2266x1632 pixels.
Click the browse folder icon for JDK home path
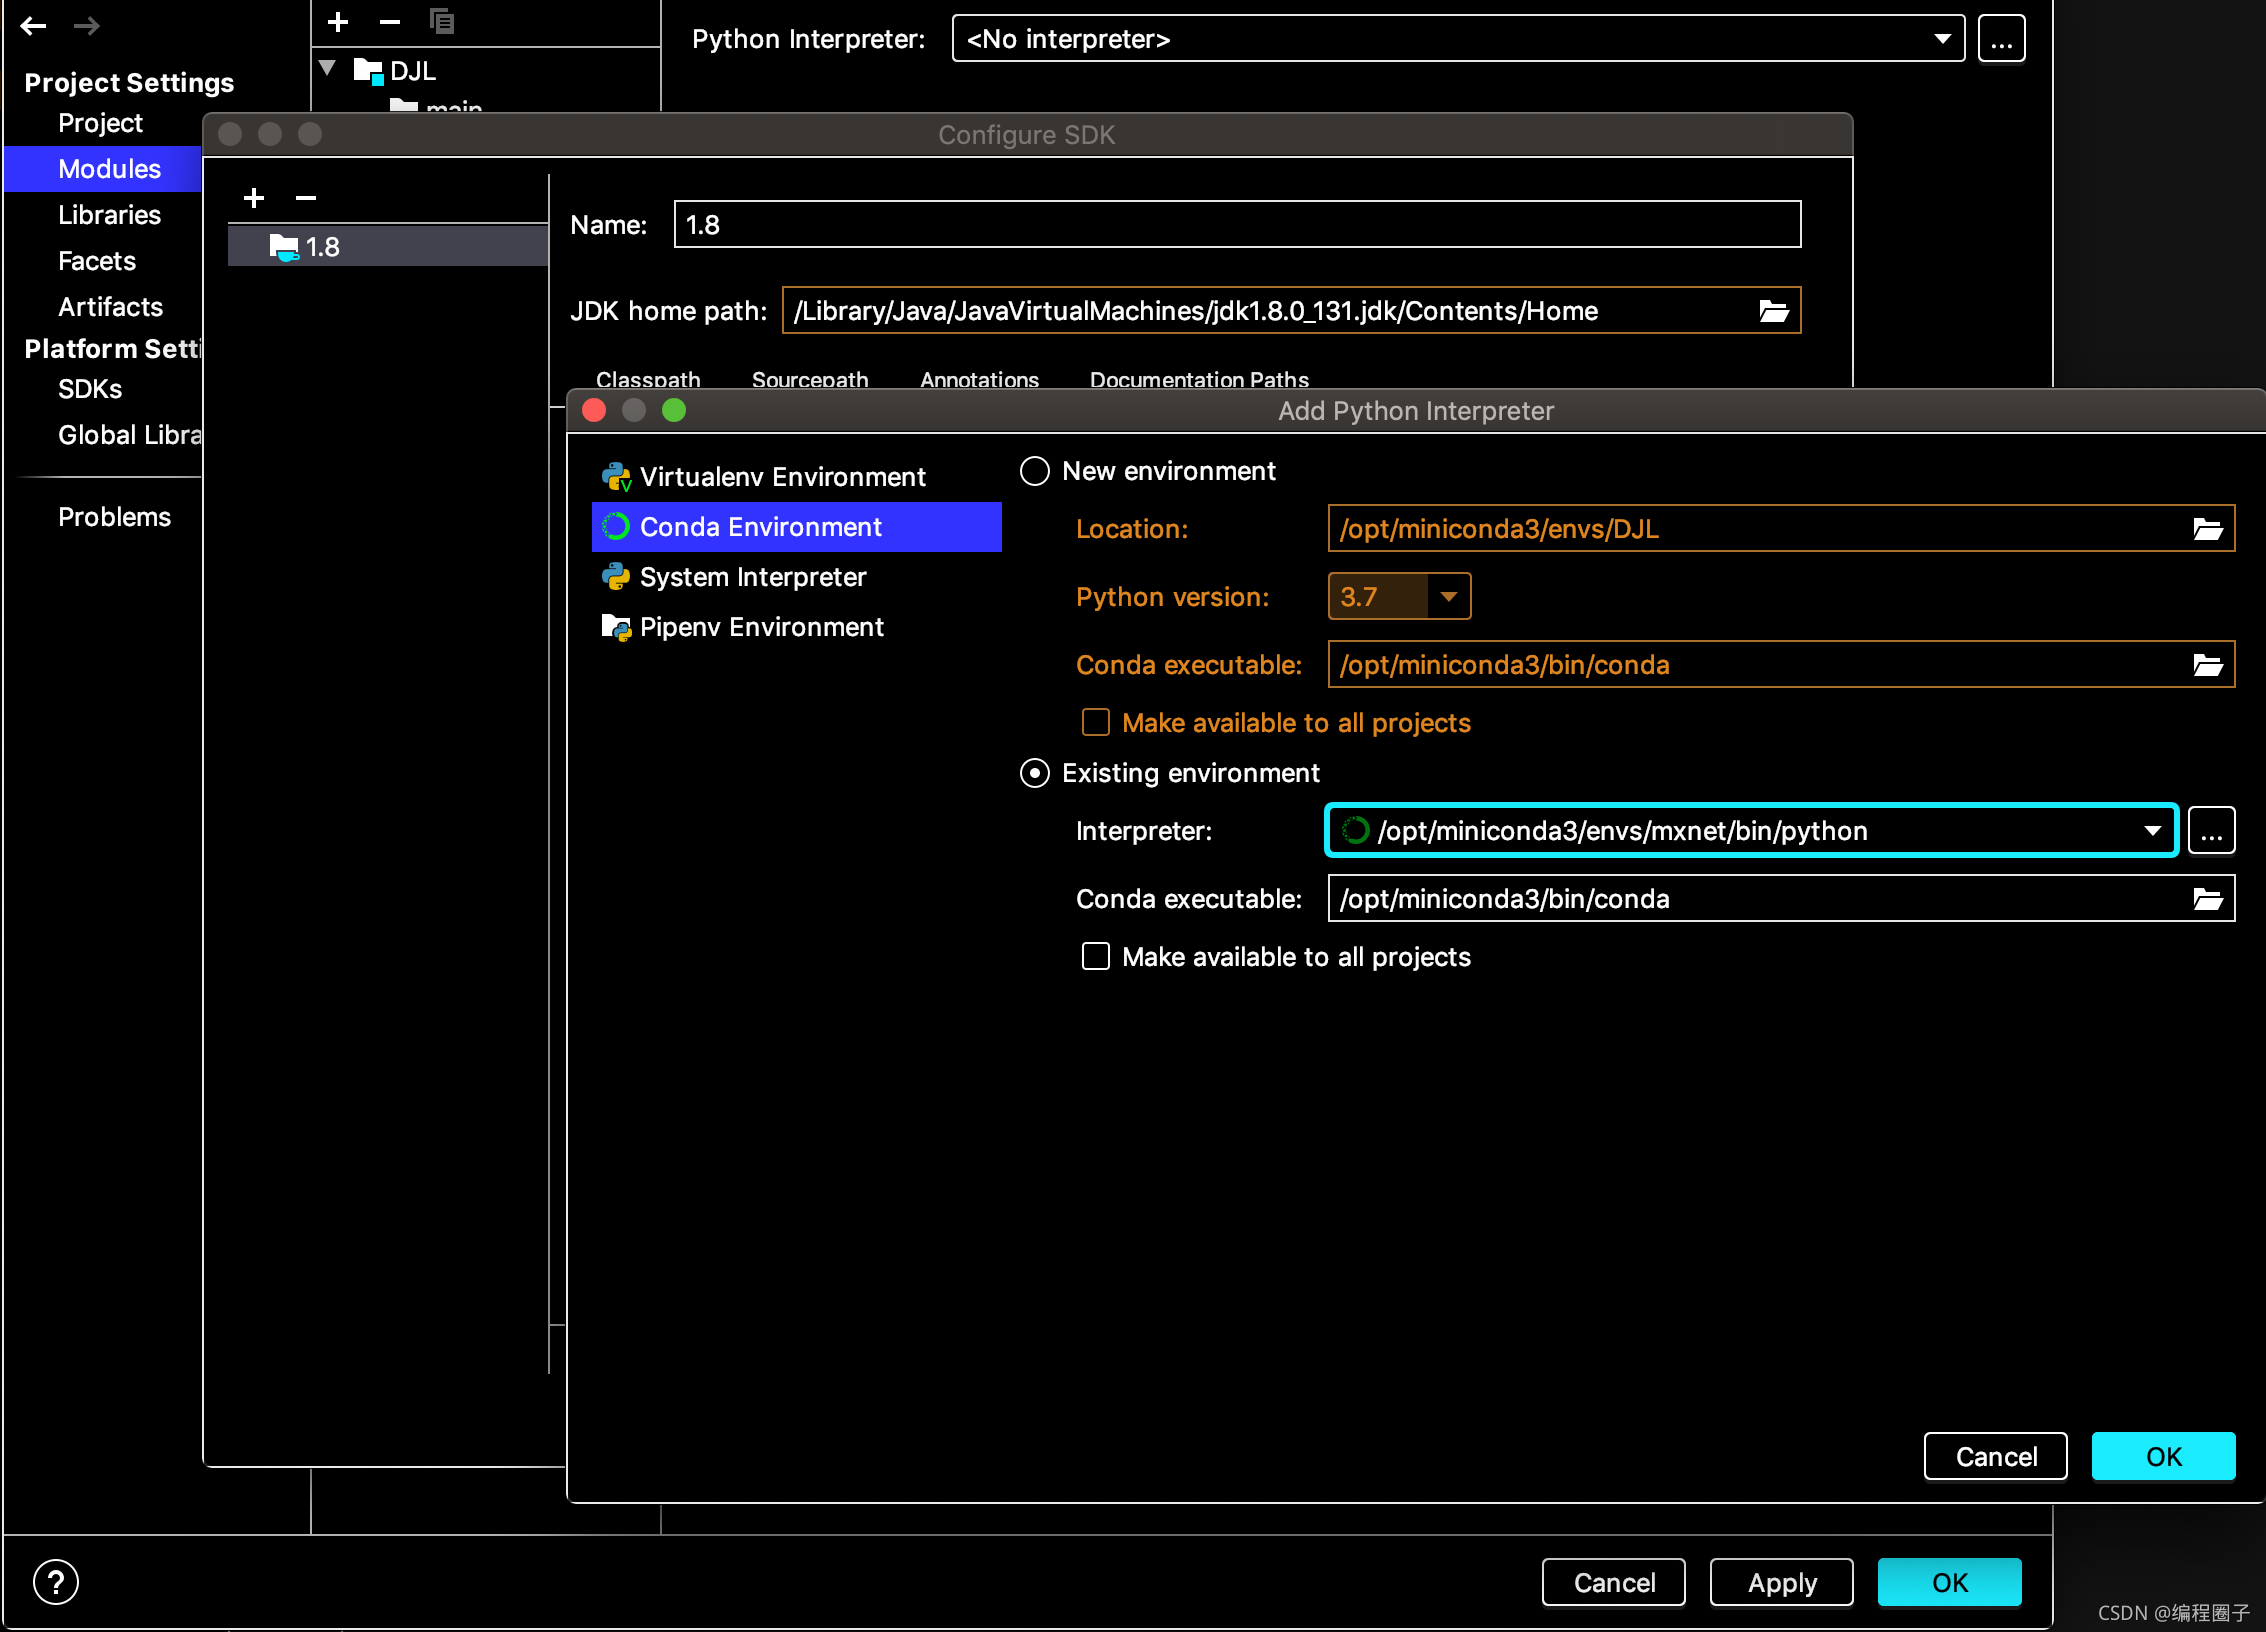pyautogui.click(x=1773, y=311)
